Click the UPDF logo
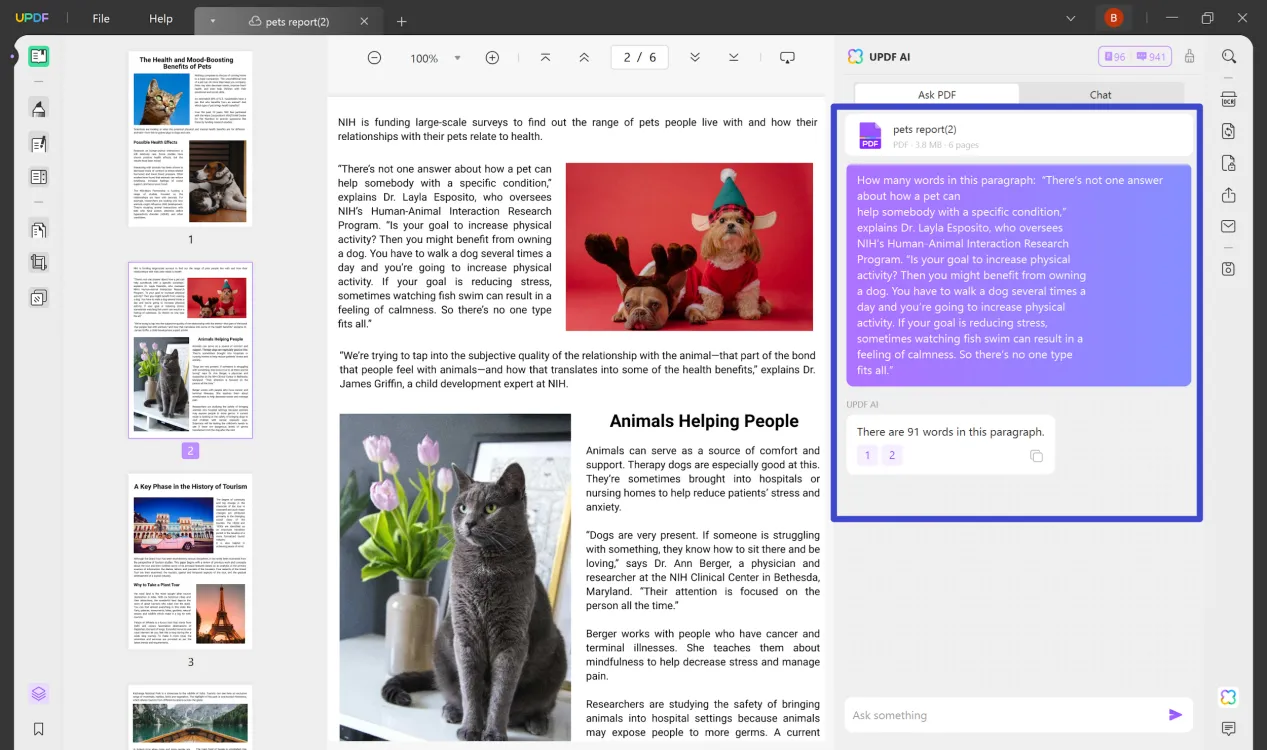1267x750 pixels. pos(33,19)
